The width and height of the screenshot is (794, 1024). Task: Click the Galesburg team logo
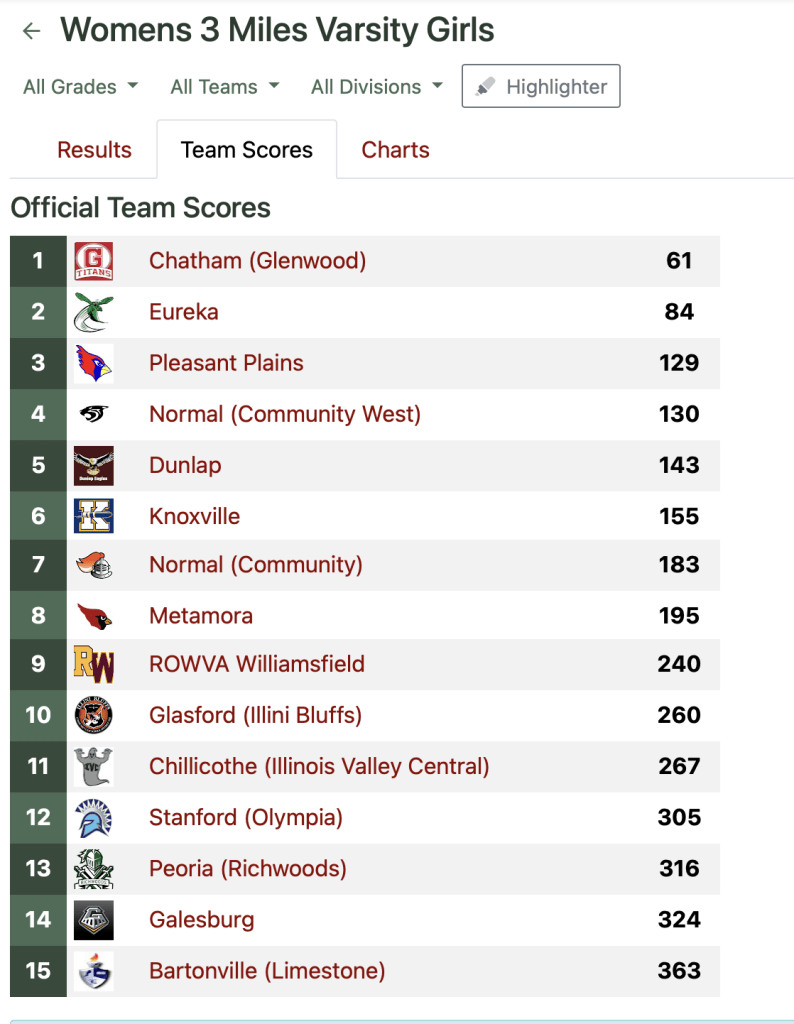94,920
